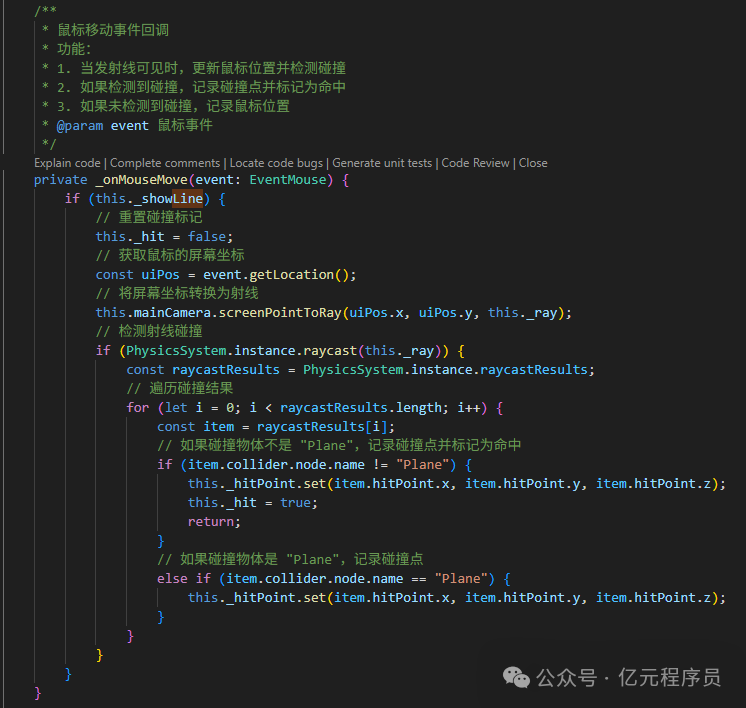Click 'mainCamera' in the ray conversion line
Viewport: 746px width, 708px height.
tap(172, 313)
